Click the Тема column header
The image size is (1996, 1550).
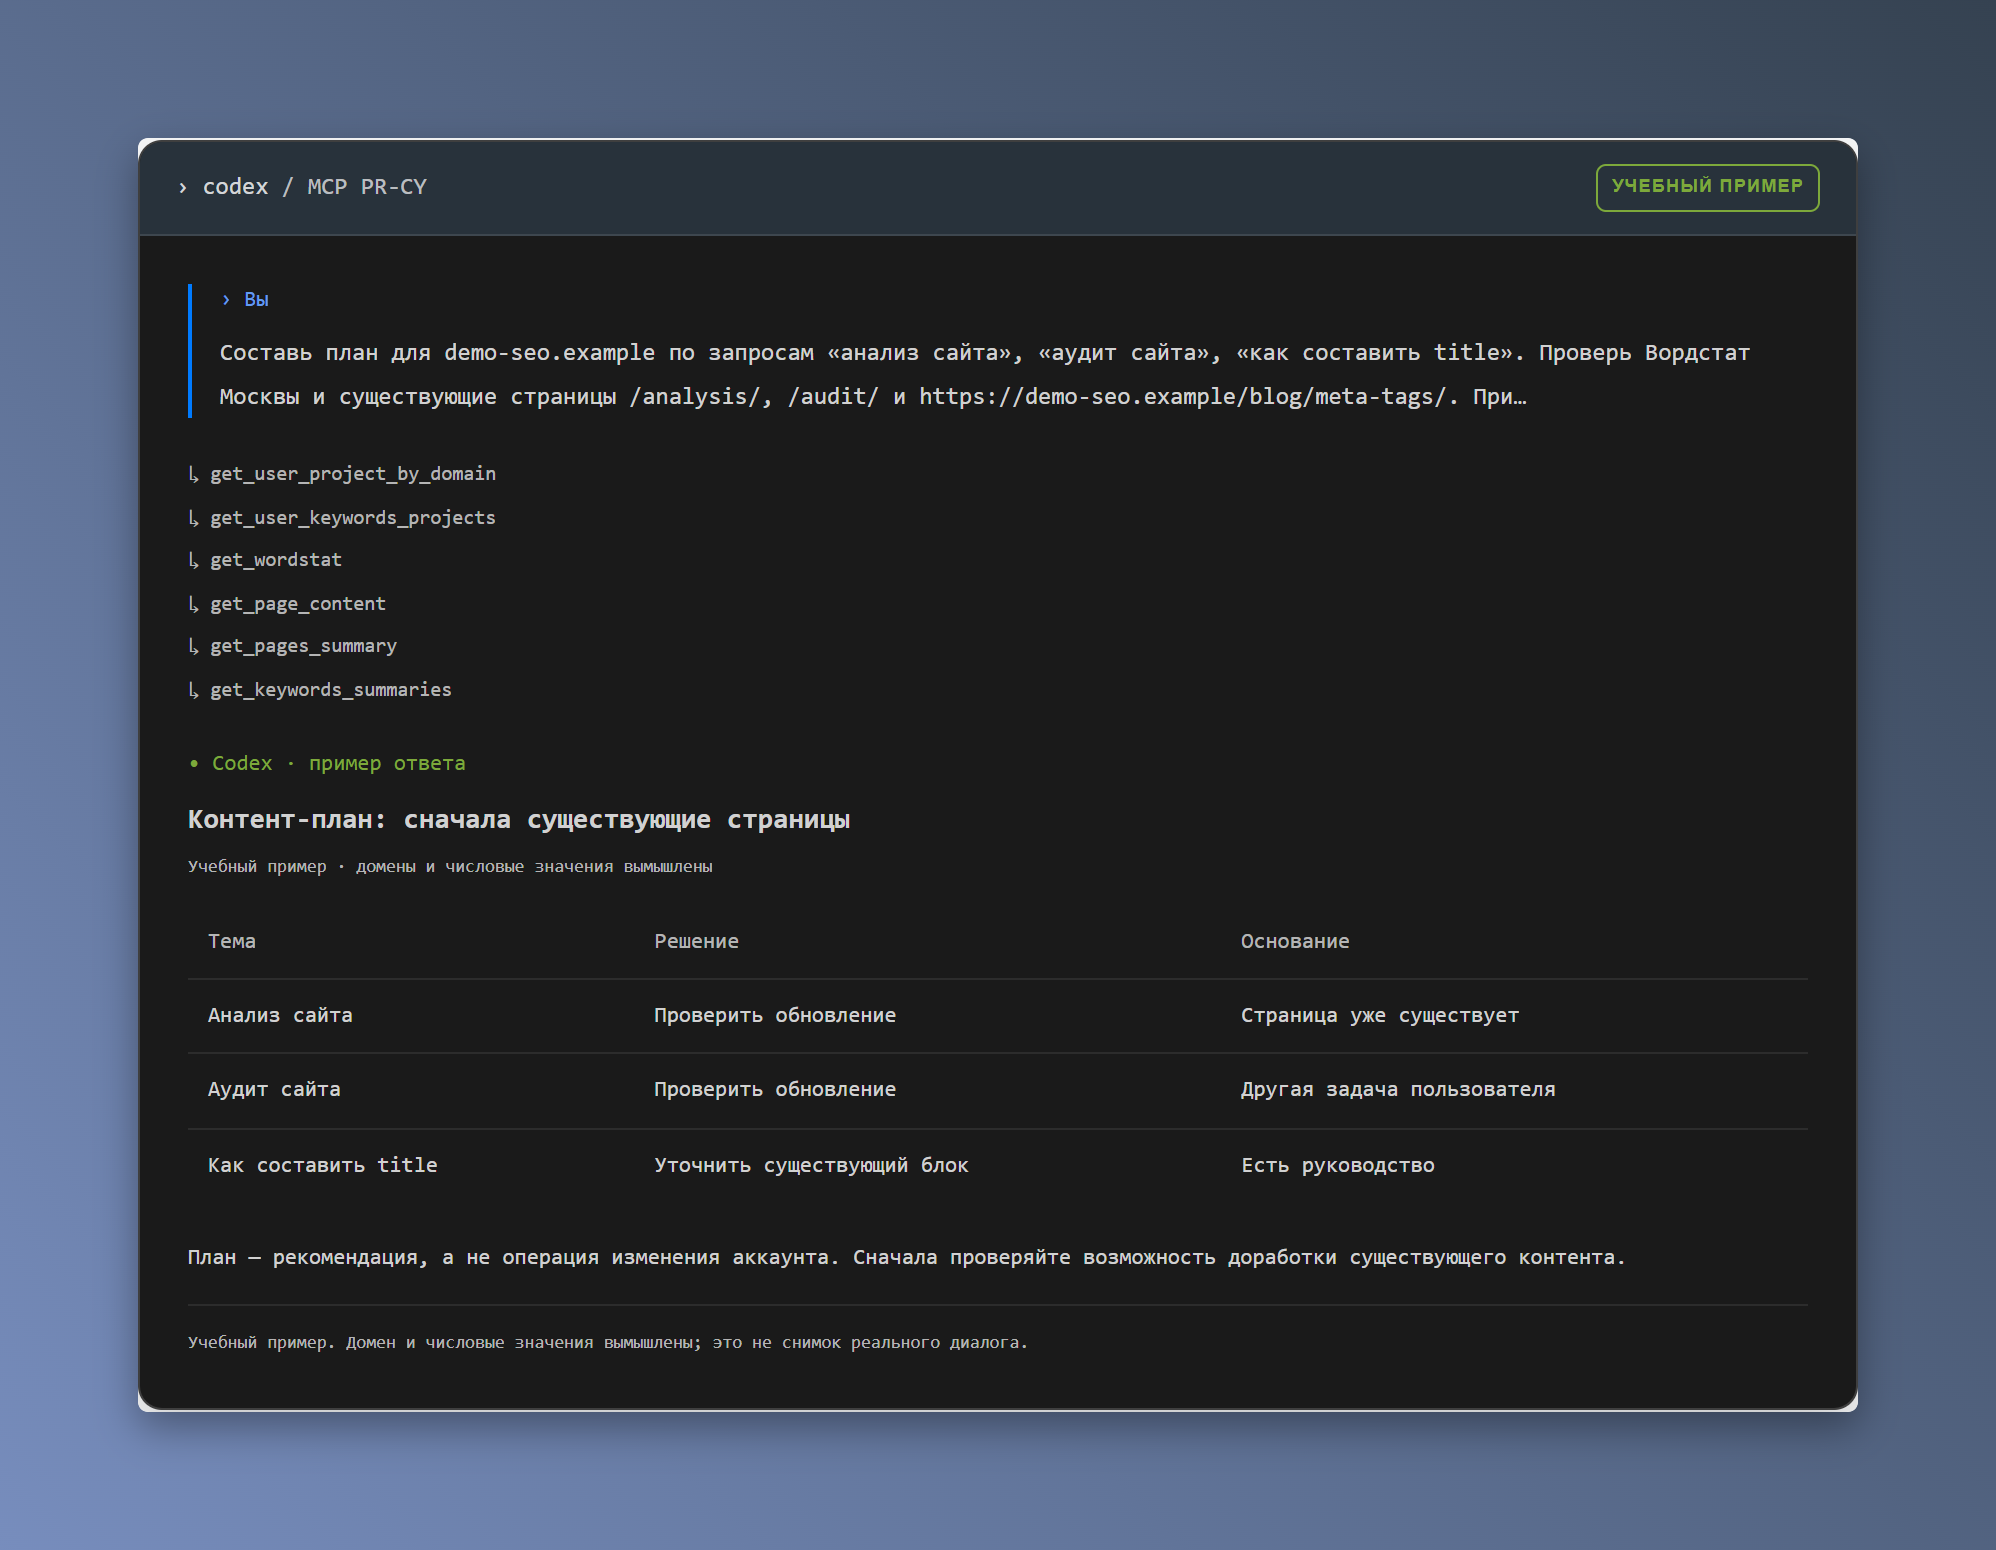pos(232,941)
